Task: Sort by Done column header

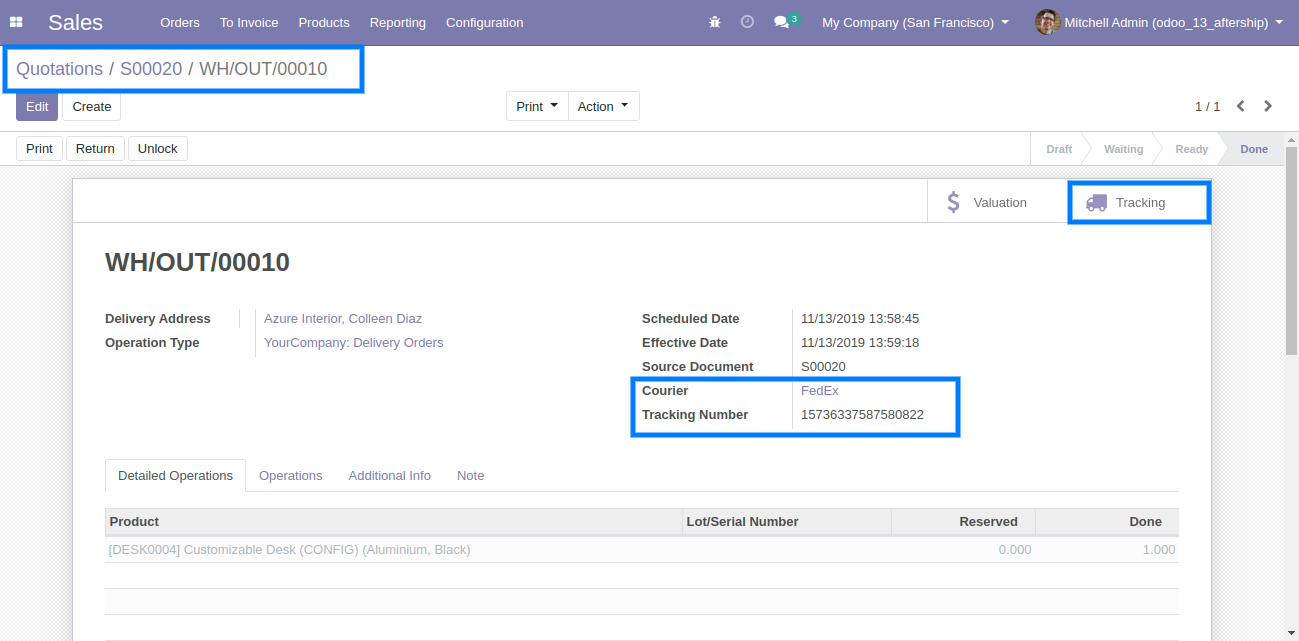Action: (1107, 522)
